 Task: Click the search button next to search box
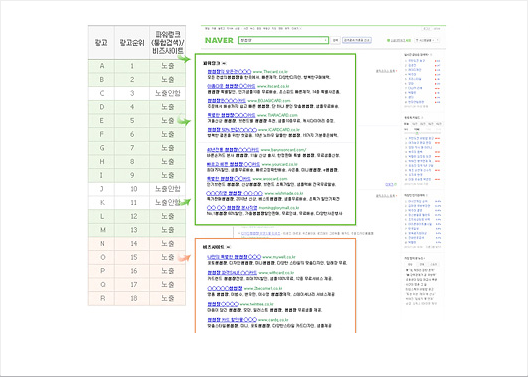tap(335, 40)
